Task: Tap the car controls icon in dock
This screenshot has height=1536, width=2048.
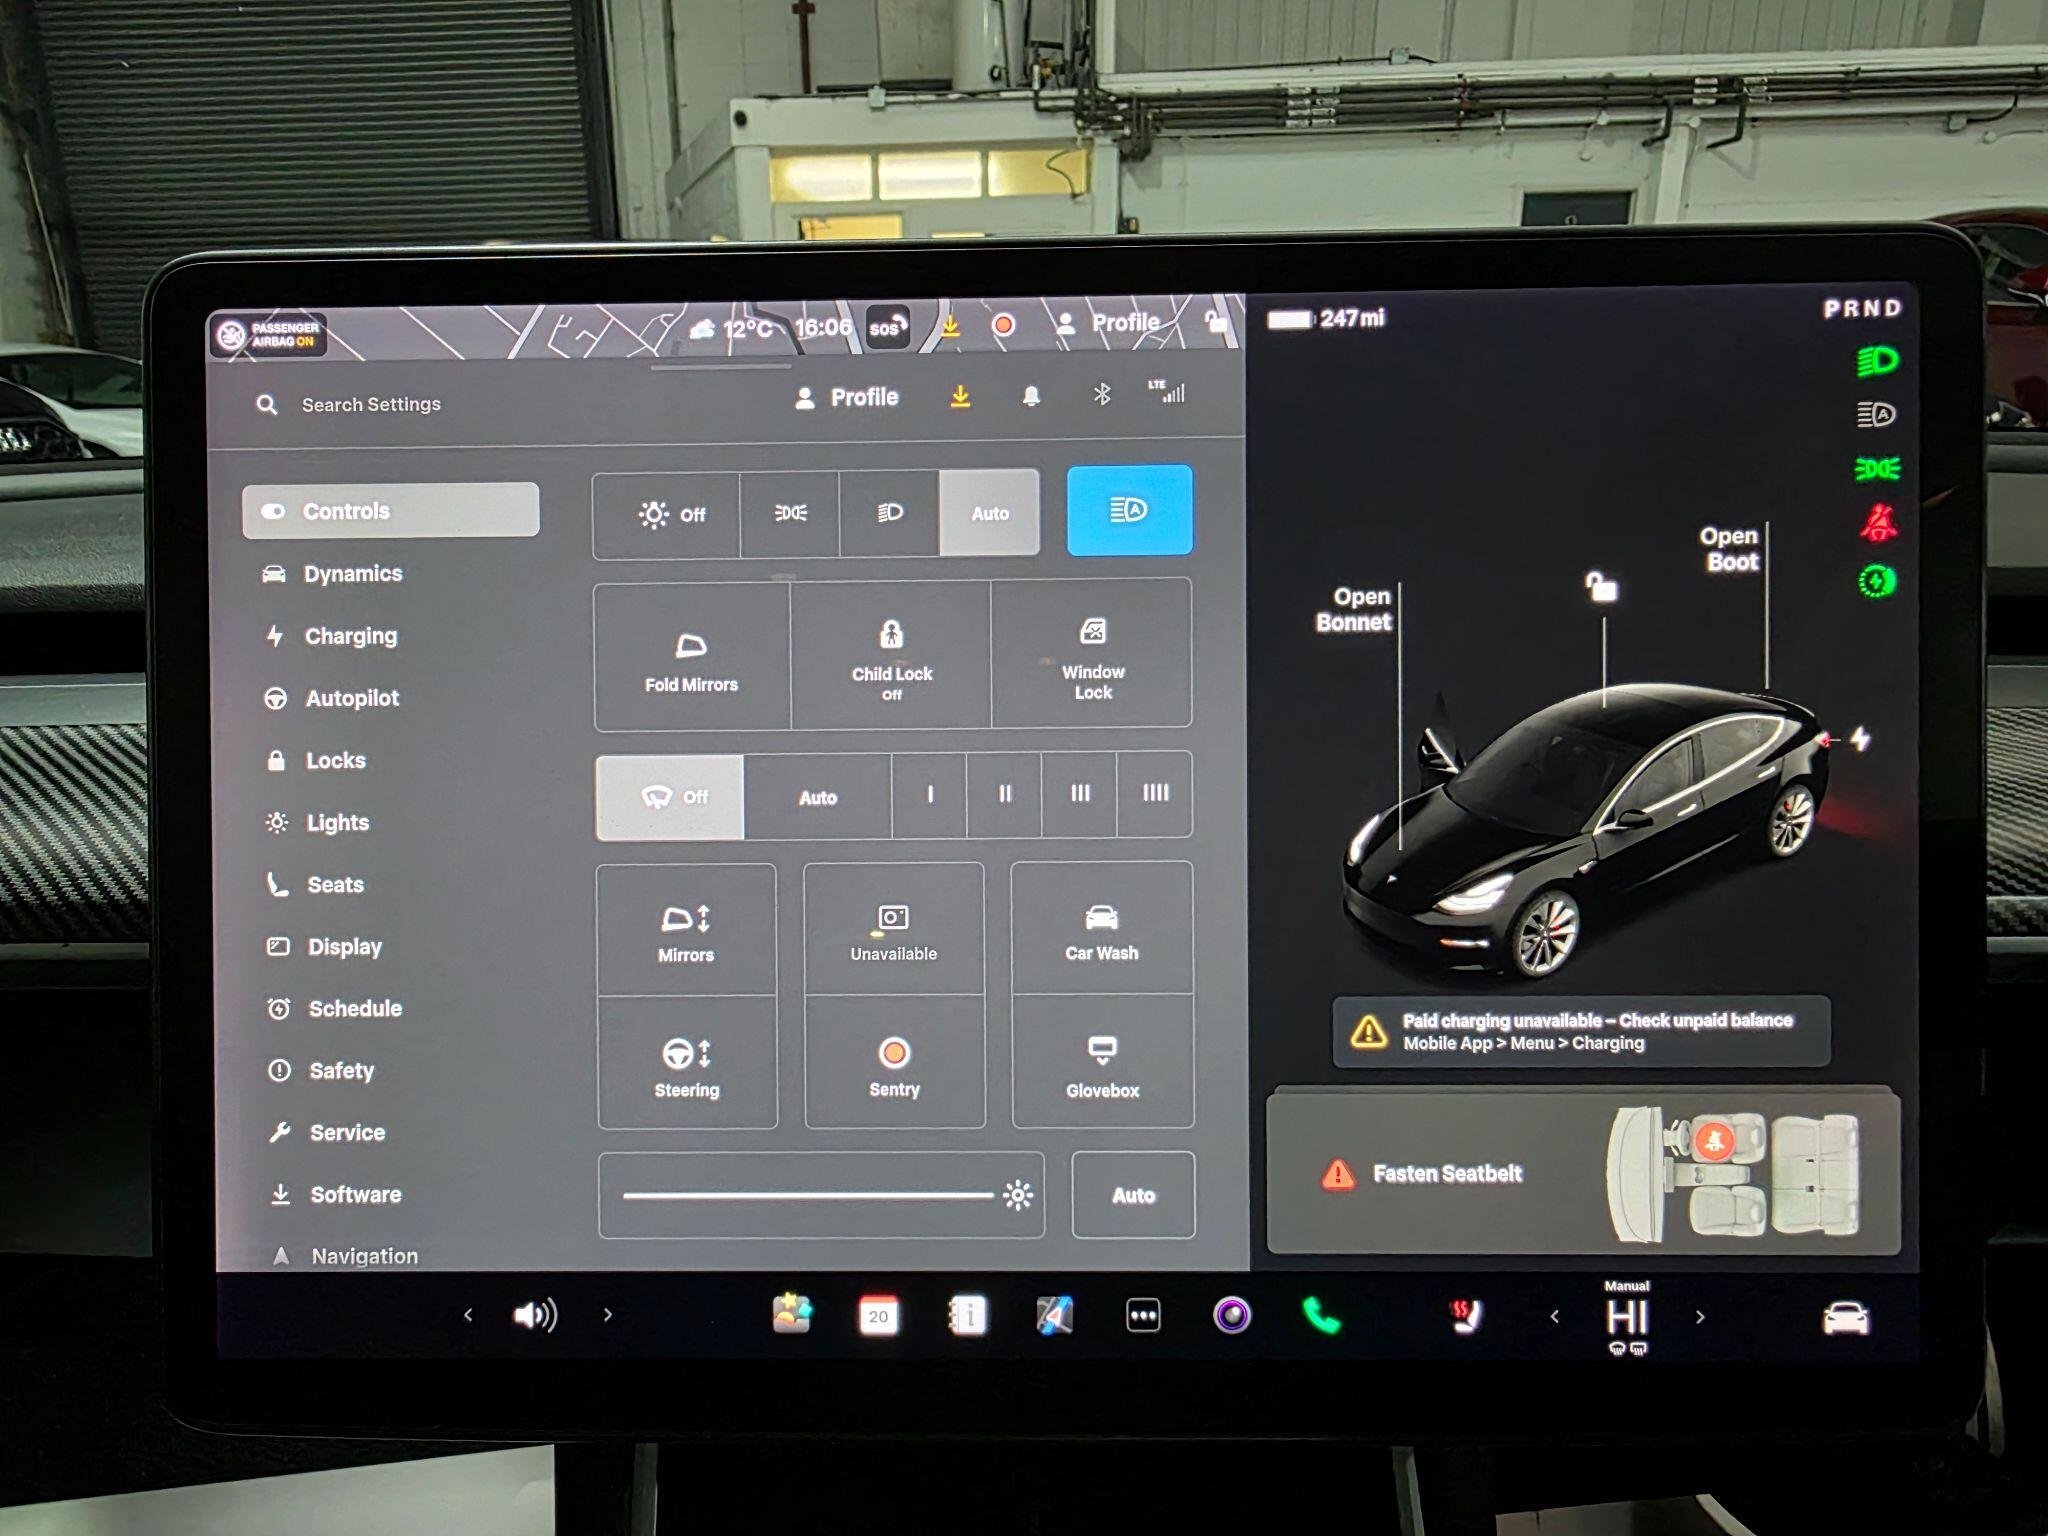Action: [1845, 1318]
